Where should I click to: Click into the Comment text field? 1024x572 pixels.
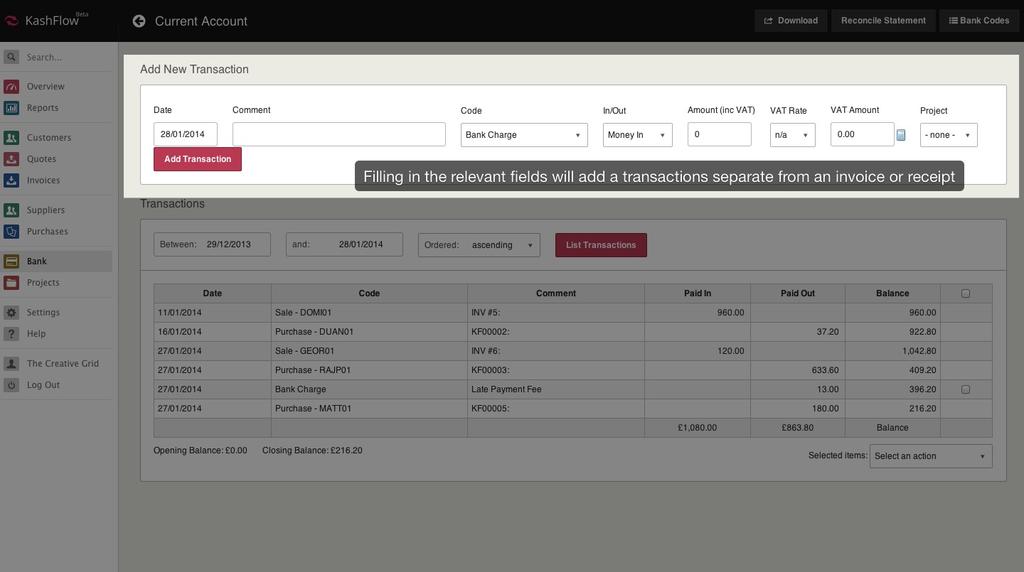[x=339, y=135]
